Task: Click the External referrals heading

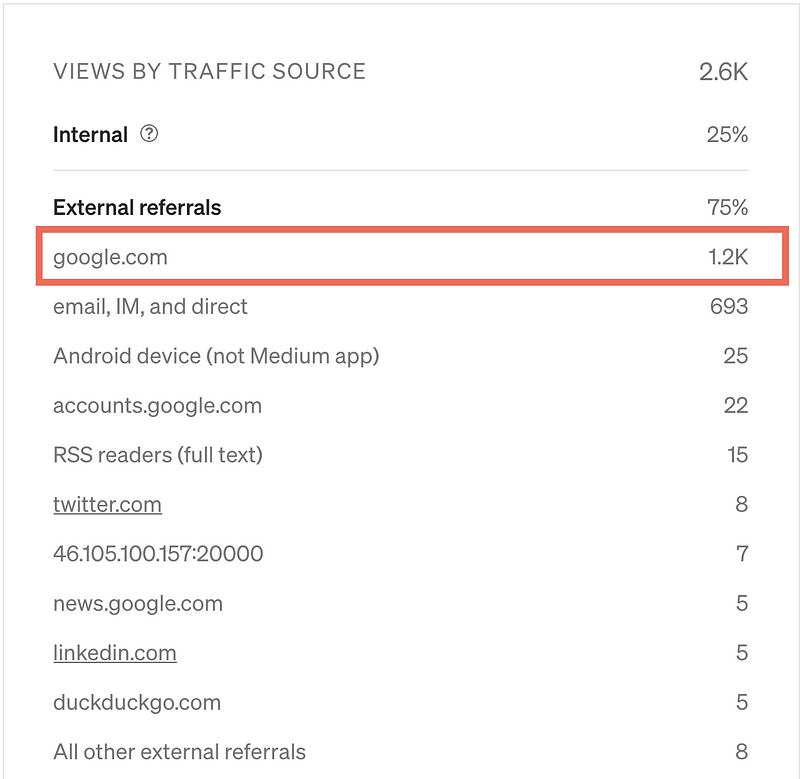Action: pyautogui.click(x=137, y=207)
